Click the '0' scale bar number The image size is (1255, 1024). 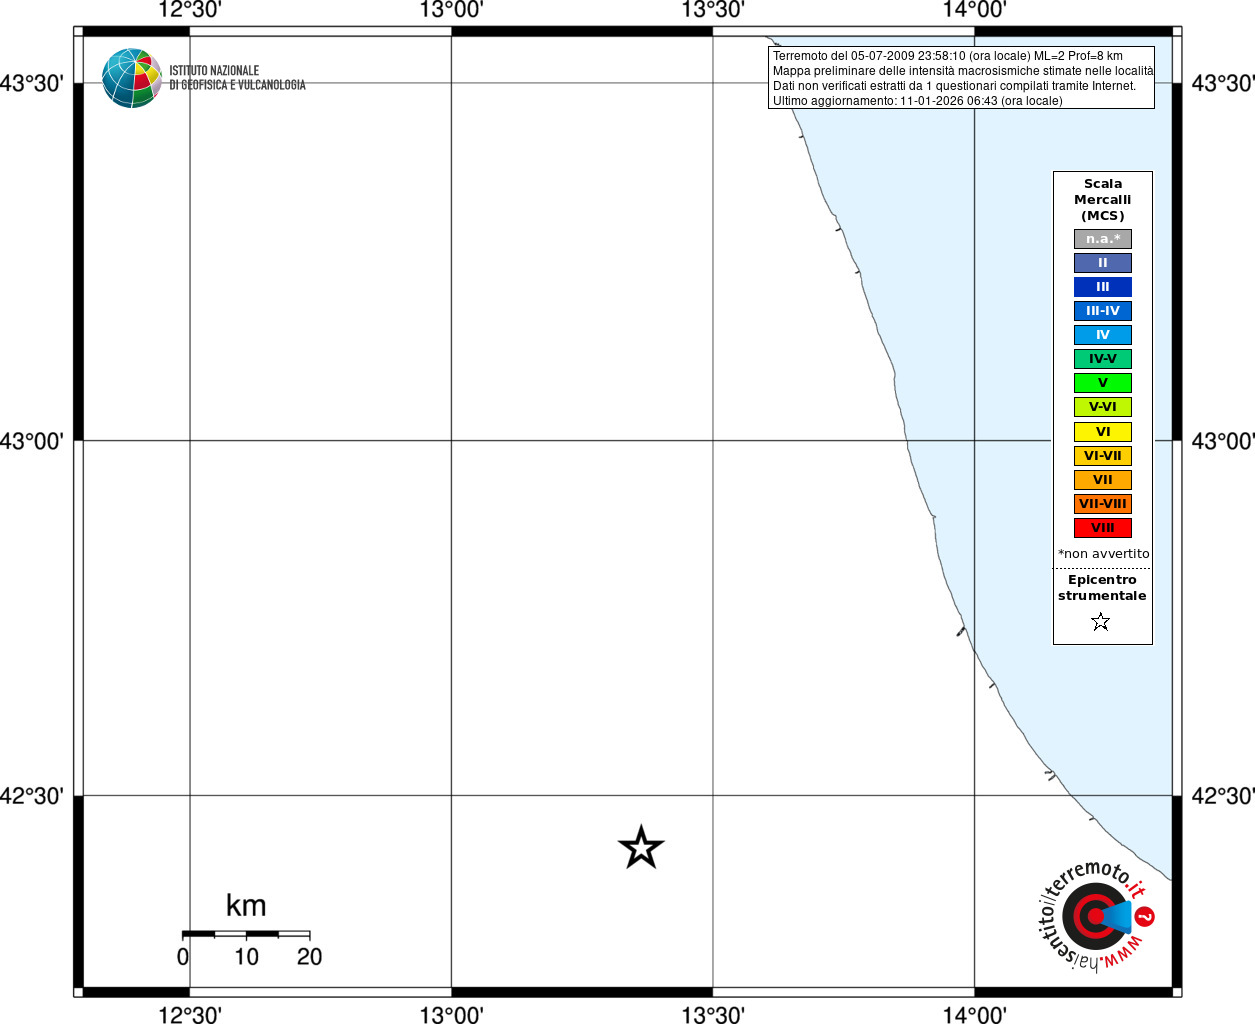pyautogui.click(x=183, y=957)
